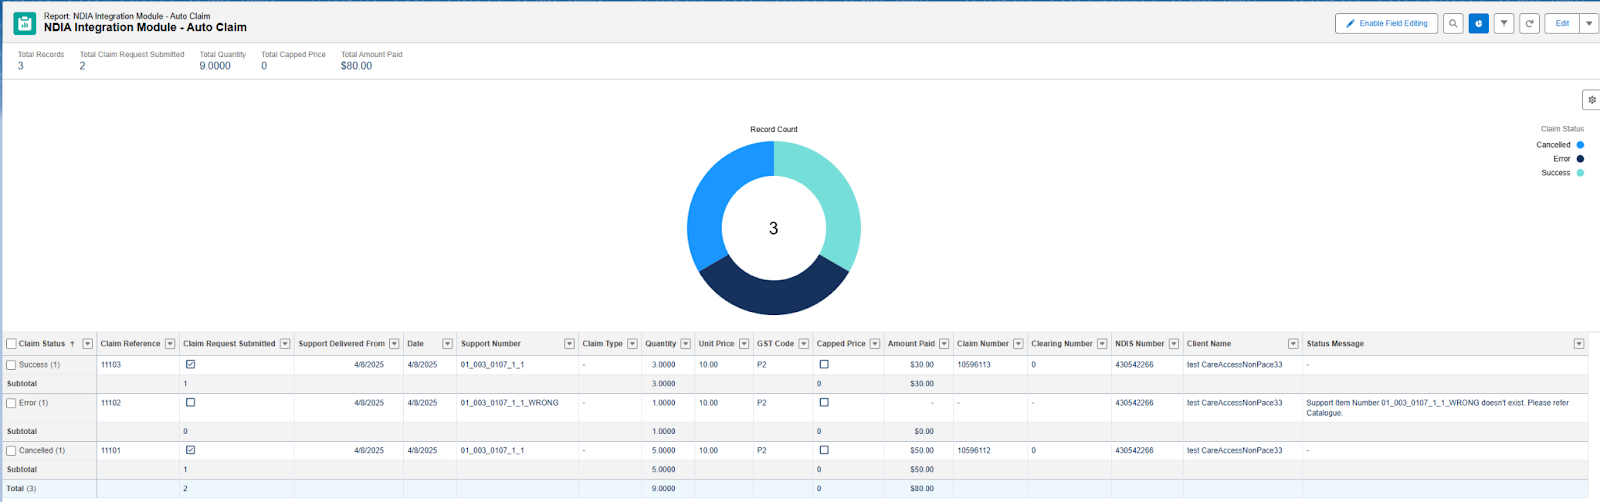
Task: Open the 01_003_0107_1_1_WRONG support number link
Action: [x=509, y=403]
